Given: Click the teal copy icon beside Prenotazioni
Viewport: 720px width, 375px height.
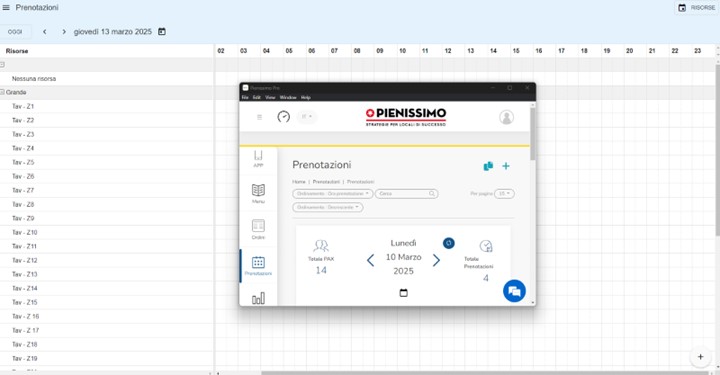Looking at the screenshot, I should pos(488,166).
